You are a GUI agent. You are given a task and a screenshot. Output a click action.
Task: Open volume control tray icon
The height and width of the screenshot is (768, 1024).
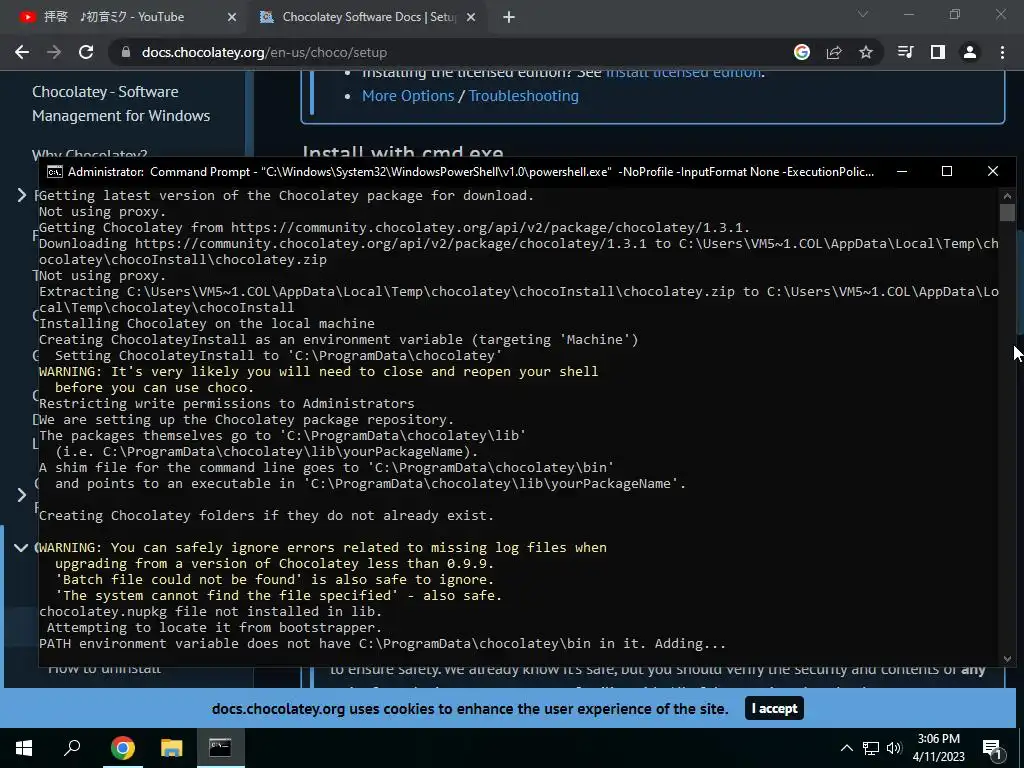point(895,748)
